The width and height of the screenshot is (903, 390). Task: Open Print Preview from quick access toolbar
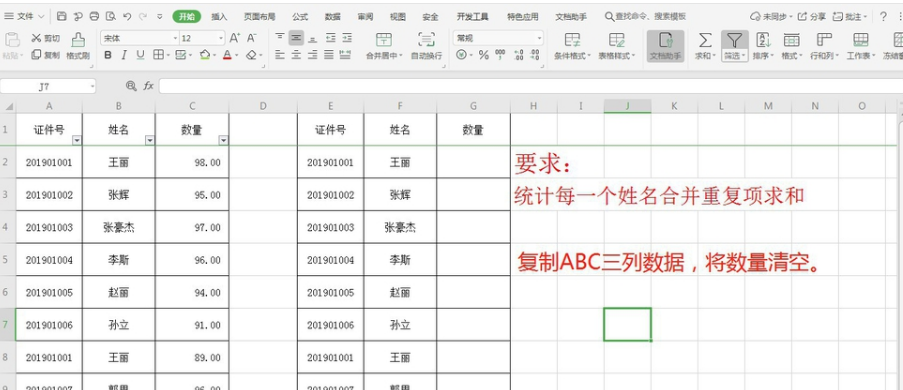click(x=111, y=16)
